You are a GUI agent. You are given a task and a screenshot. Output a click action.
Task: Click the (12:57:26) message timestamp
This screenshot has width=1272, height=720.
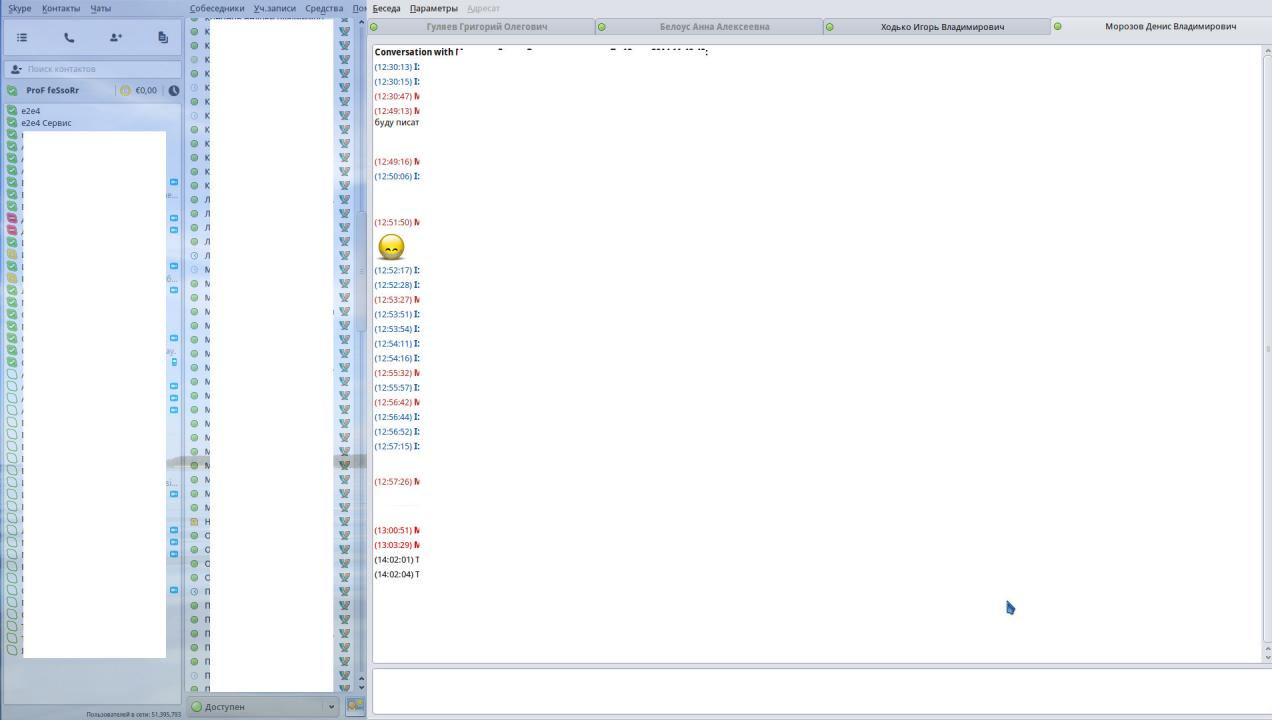click(393, 482)
